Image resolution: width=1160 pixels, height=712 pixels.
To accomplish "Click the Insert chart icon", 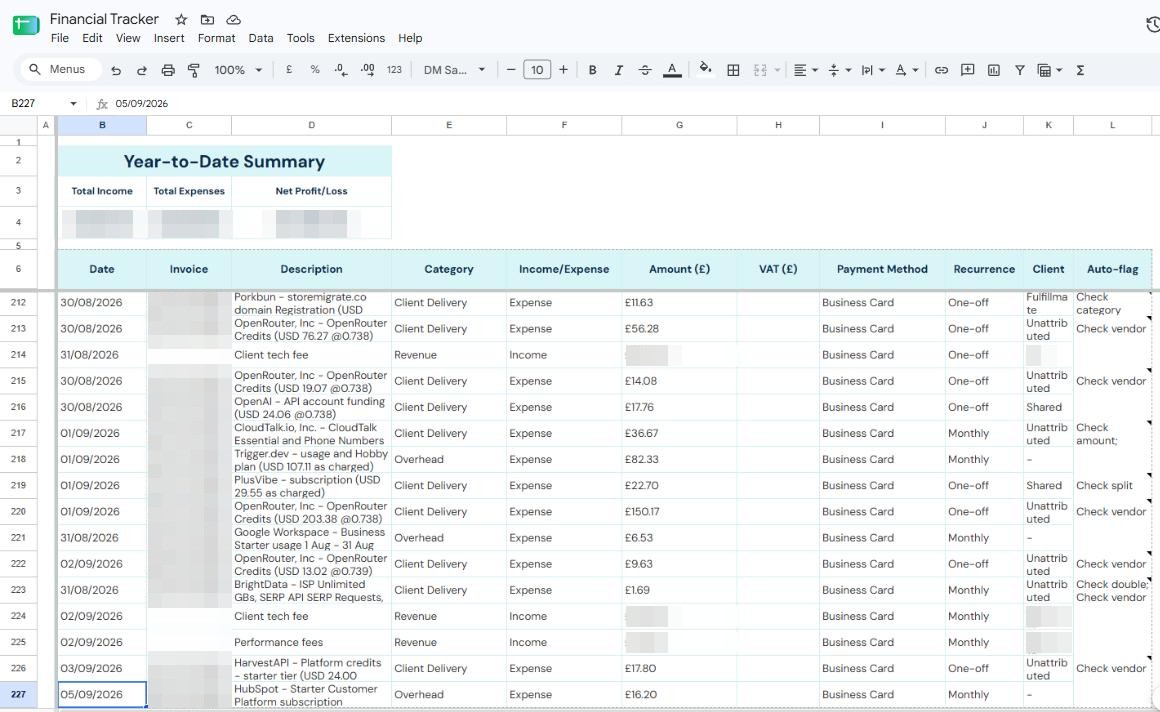I will pos(994,70).
